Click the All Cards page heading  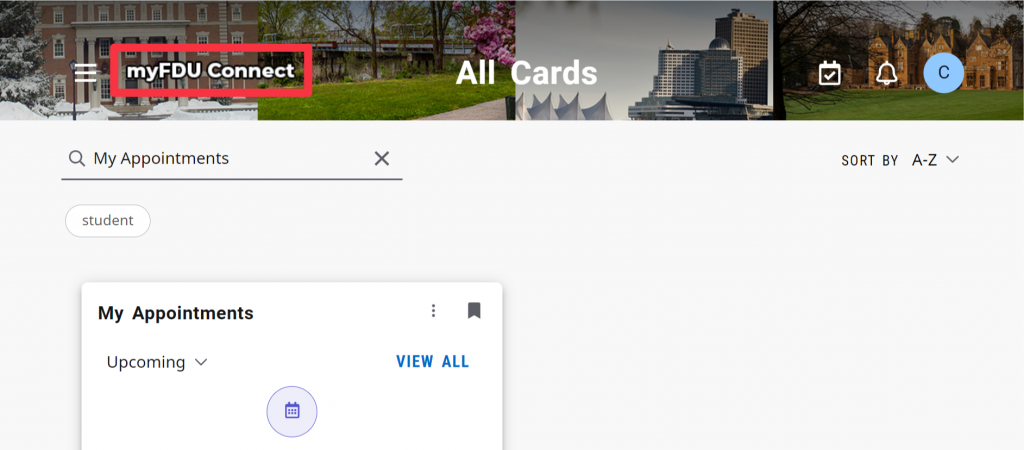point(526,73)
